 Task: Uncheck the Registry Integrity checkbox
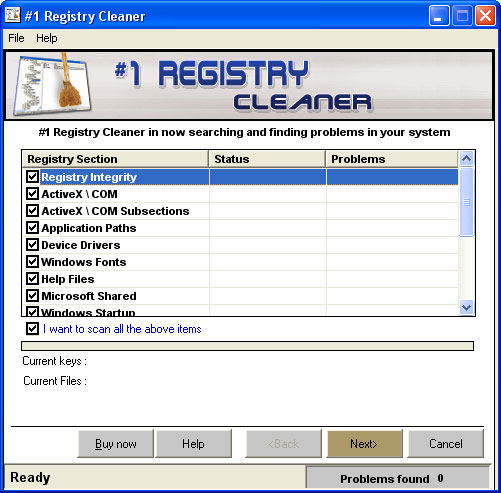click(x=32, y=176)
